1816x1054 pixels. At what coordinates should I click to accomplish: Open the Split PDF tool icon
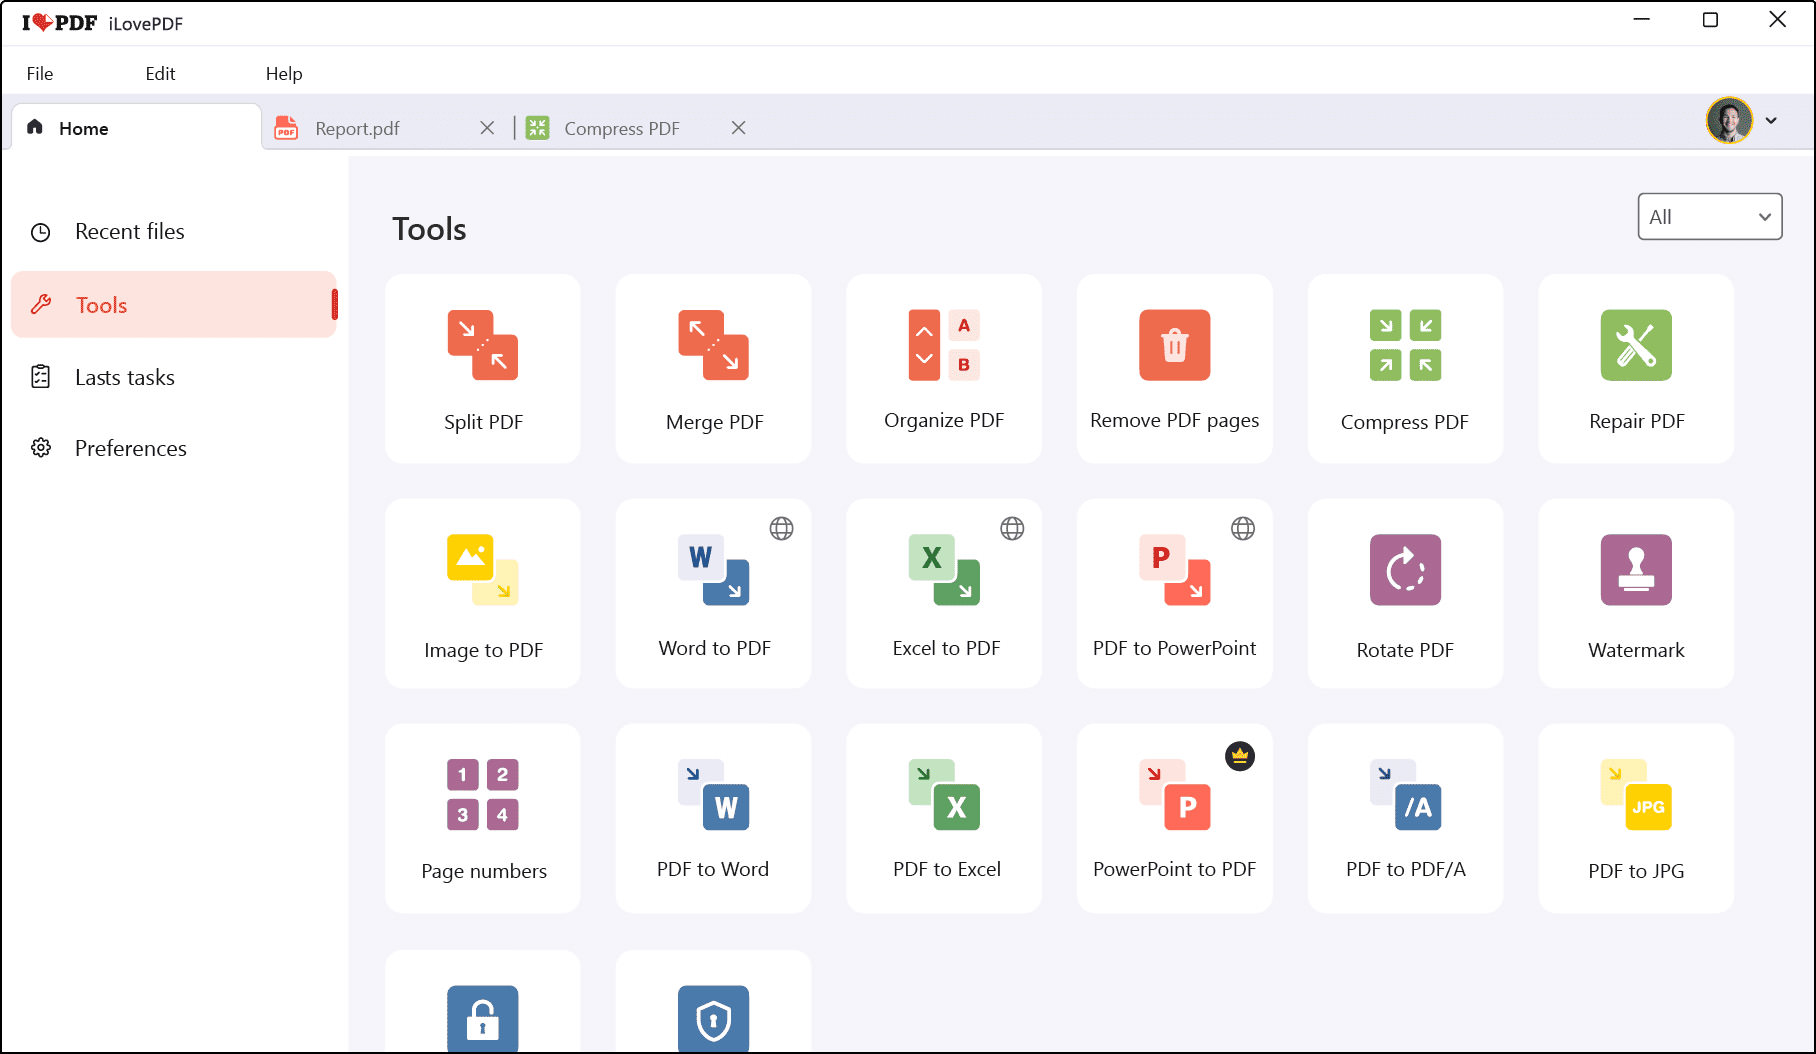(x=483, y=345)
